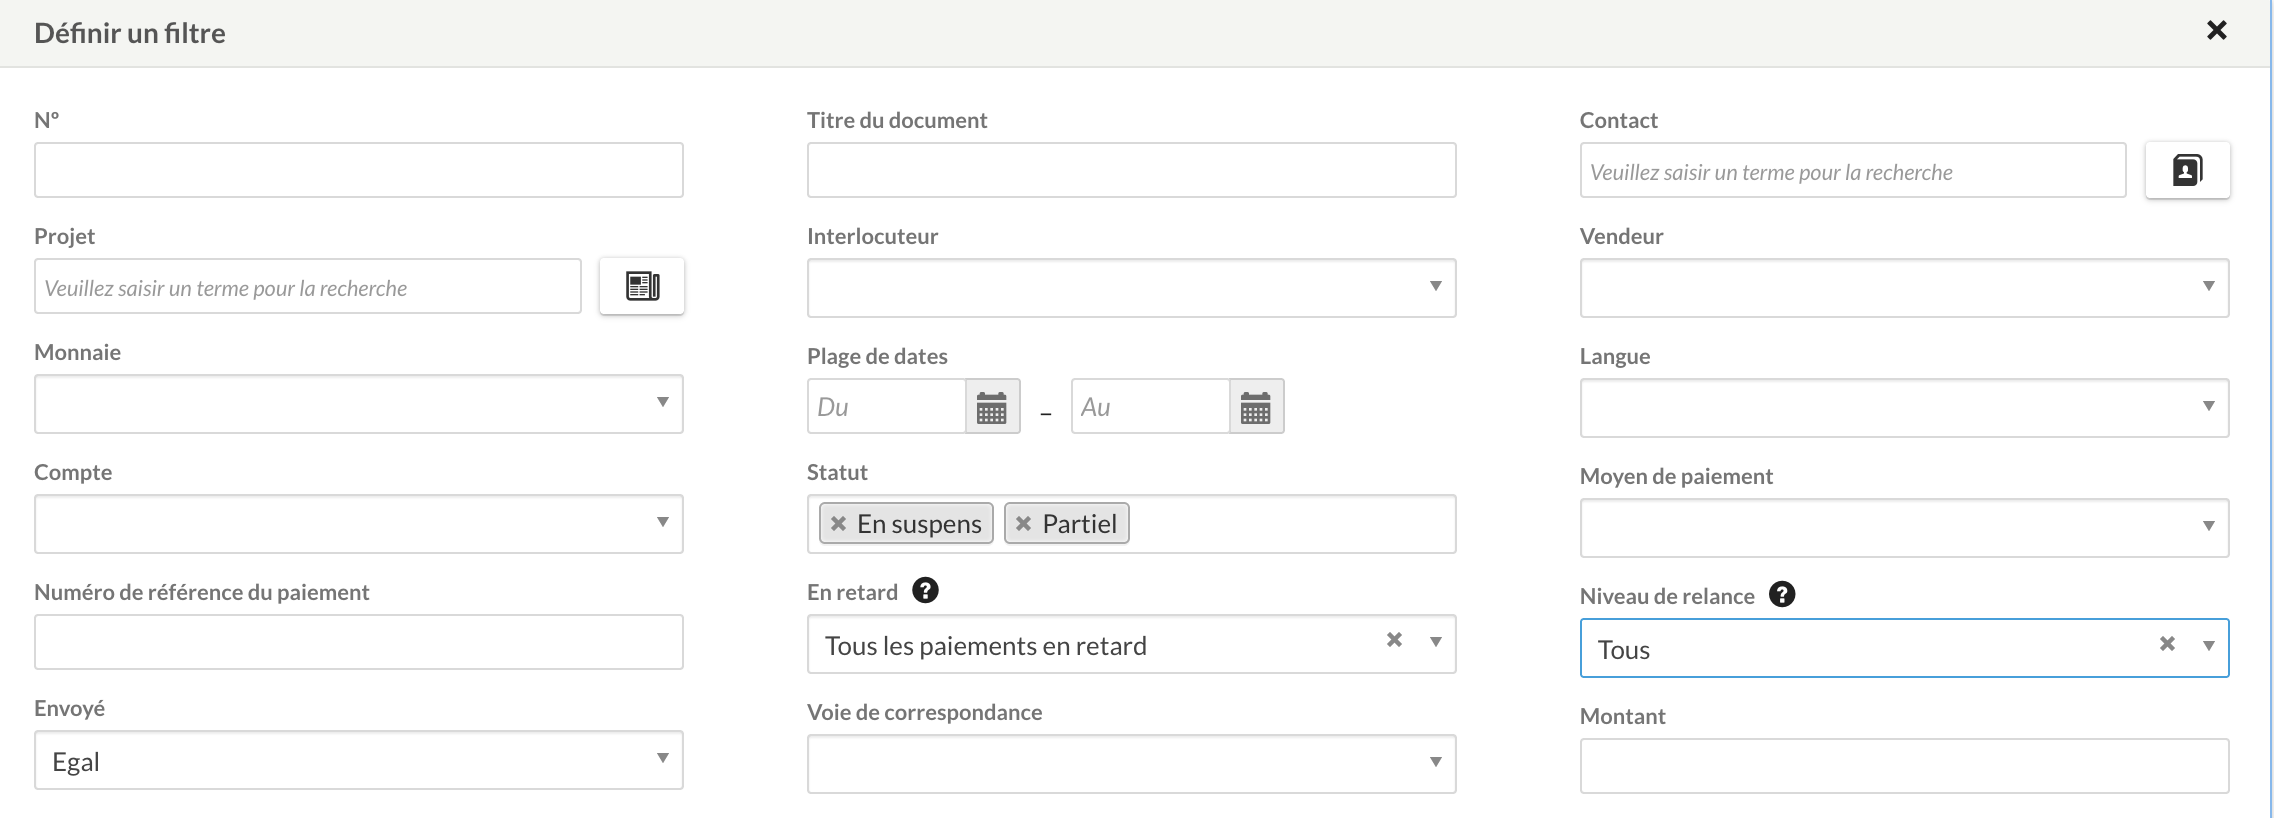
Task: Remove the 'En suspens' status tag
Action: pos(839,523)
